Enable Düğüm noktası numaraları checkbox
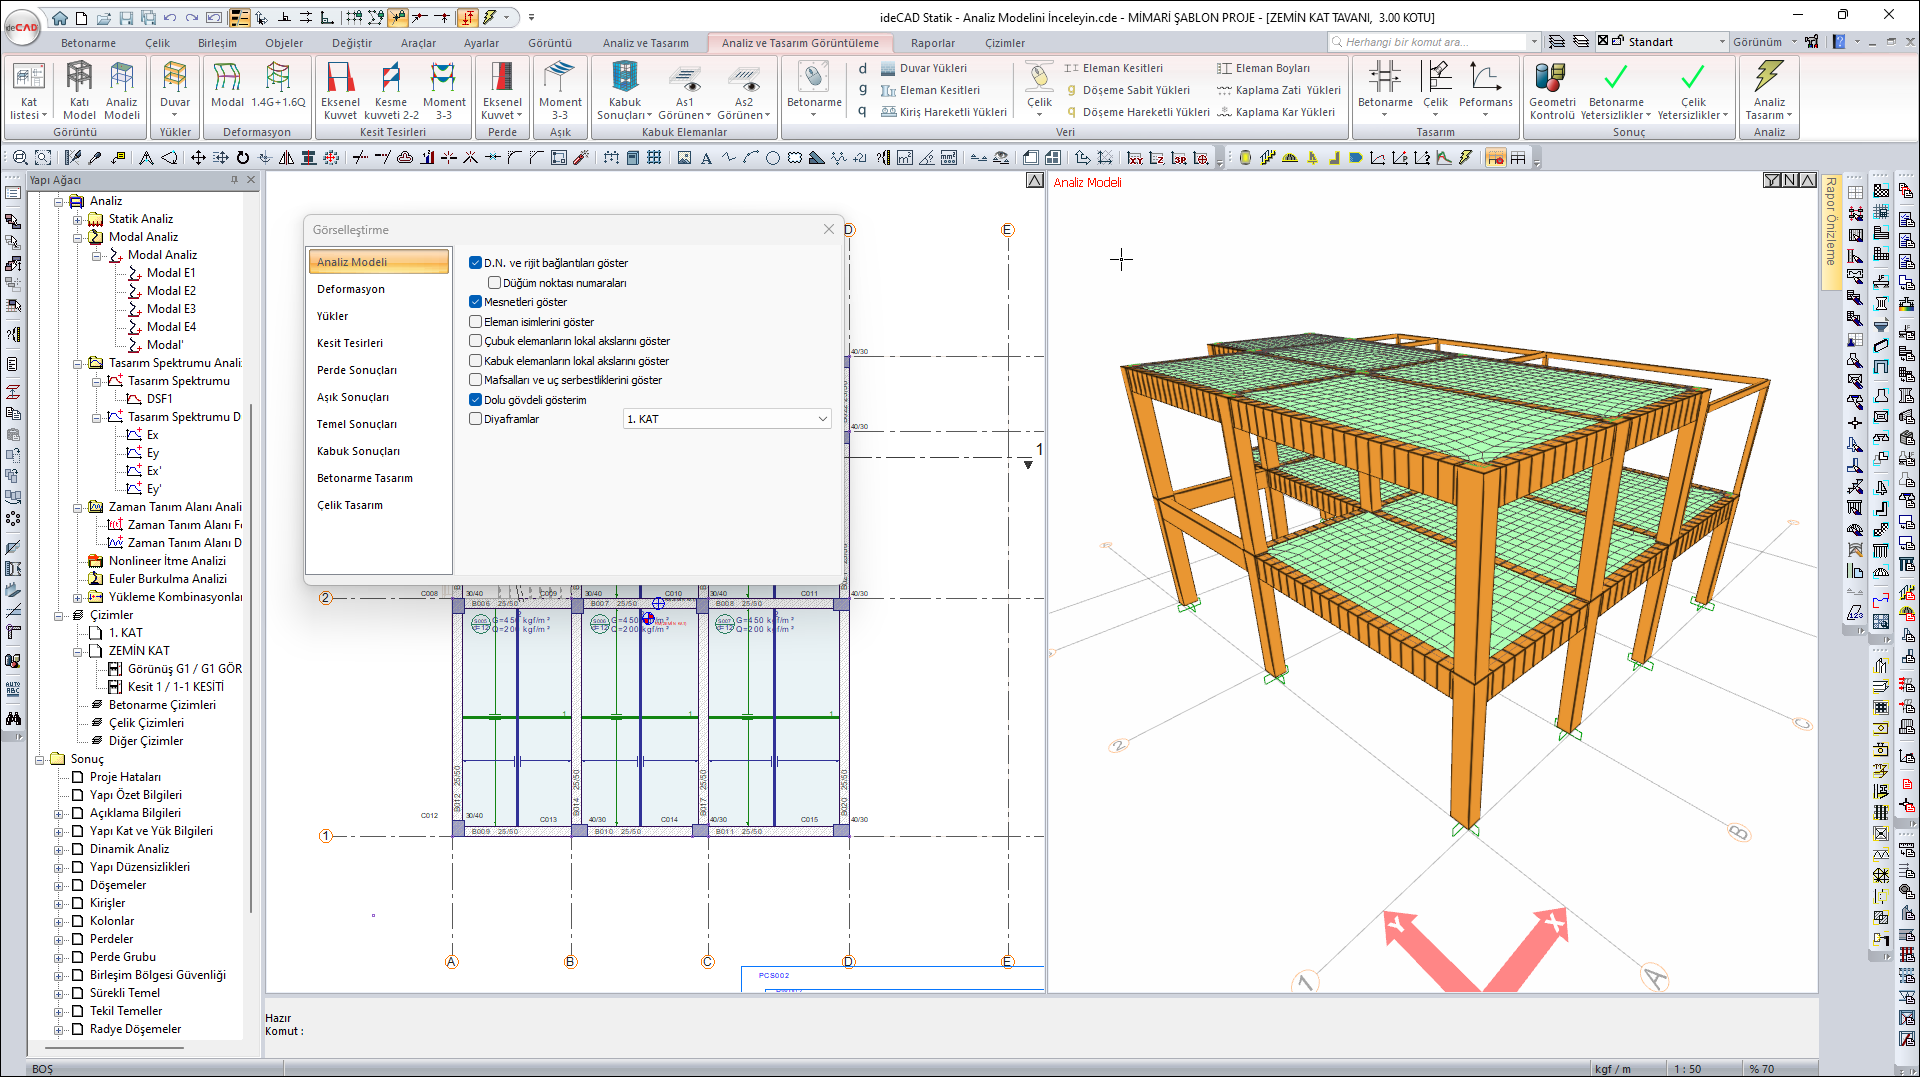The image size is (1920, 1077). 495,283
